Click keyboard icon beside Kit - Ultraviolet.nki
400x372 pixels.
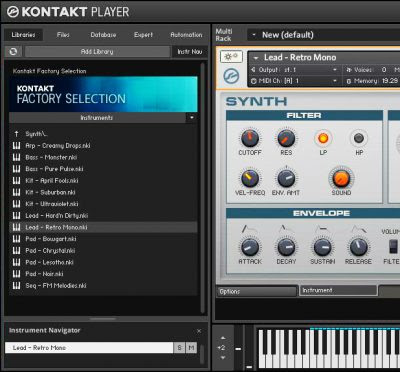point(16,204)
